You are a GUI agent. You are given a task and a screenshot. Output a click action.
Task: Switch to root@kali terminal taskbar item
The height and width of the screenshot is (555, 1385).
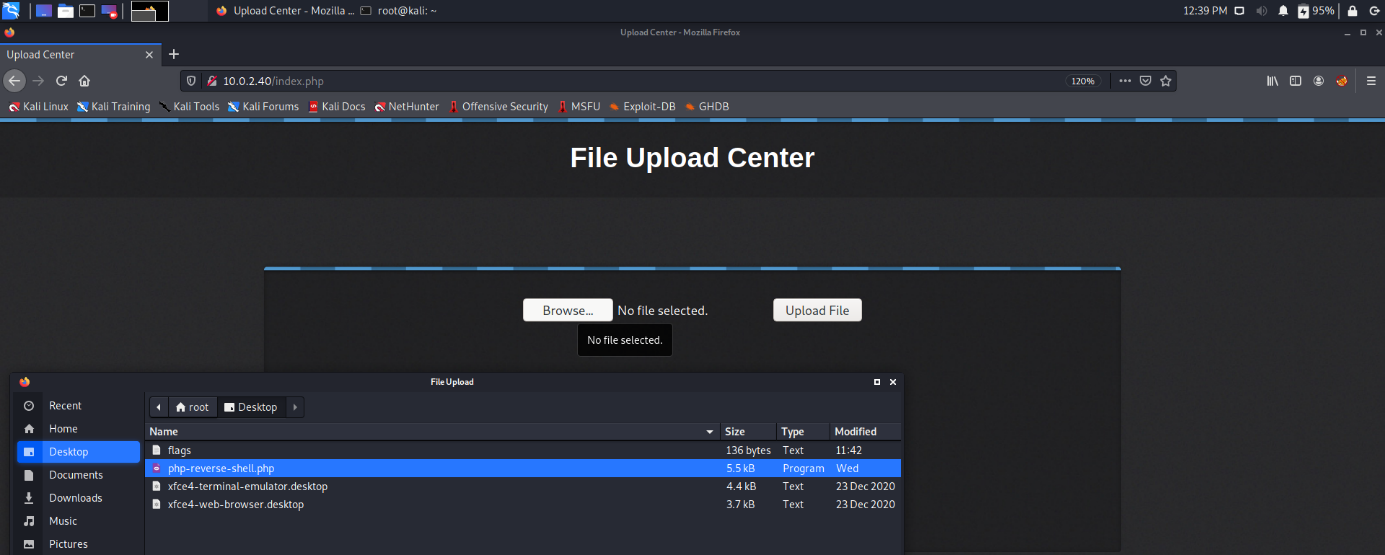(398, 11)
